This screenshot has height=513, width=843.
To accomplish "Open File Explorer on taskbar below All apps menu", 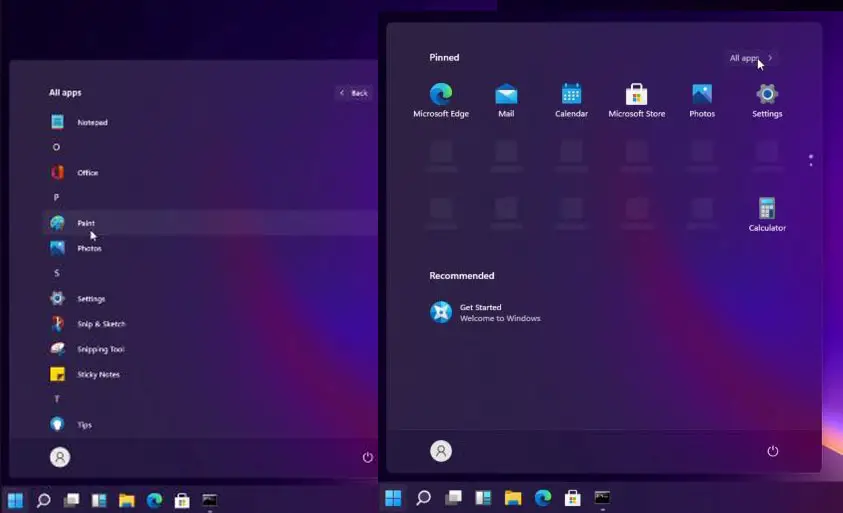I will click(127, 500).
